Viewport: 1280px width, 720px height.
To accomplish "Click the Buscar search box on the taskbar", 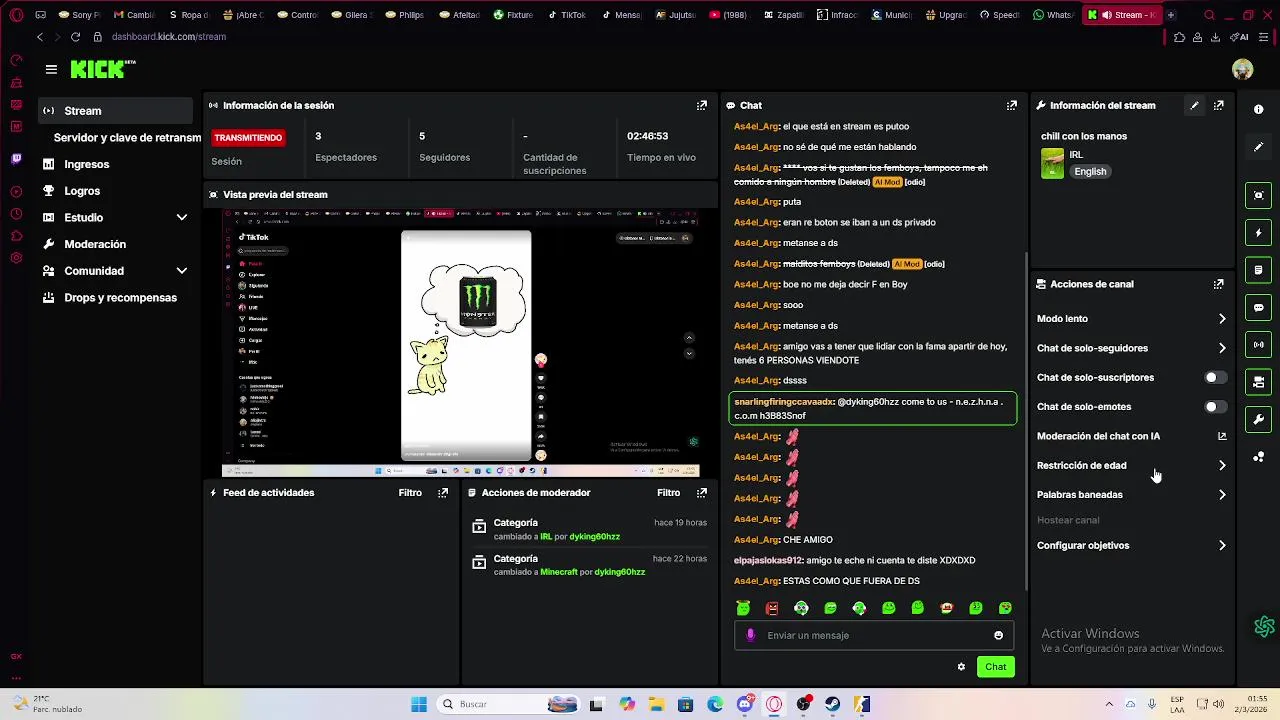I will (x=507, y=704).
